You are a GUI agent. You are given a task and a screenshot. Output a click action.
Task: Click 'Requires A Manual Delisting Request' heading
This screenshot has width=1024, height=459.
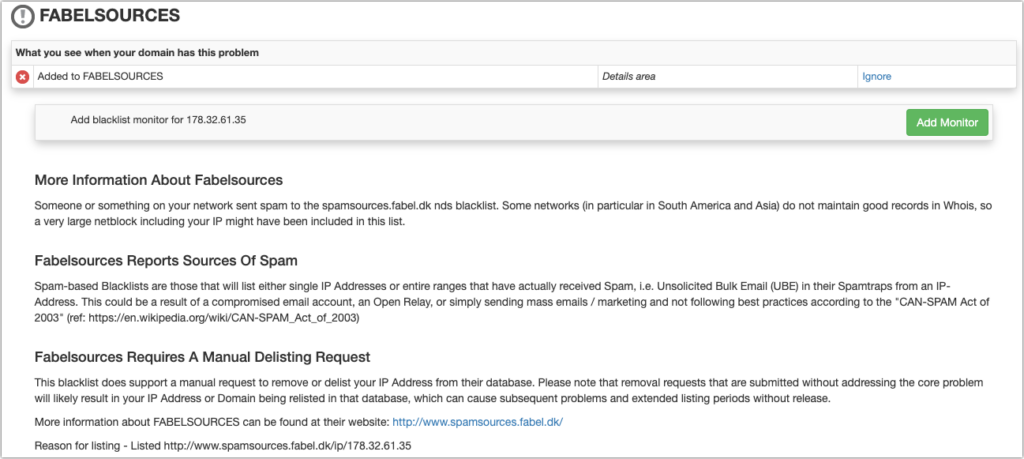click(x=202, y=357)
